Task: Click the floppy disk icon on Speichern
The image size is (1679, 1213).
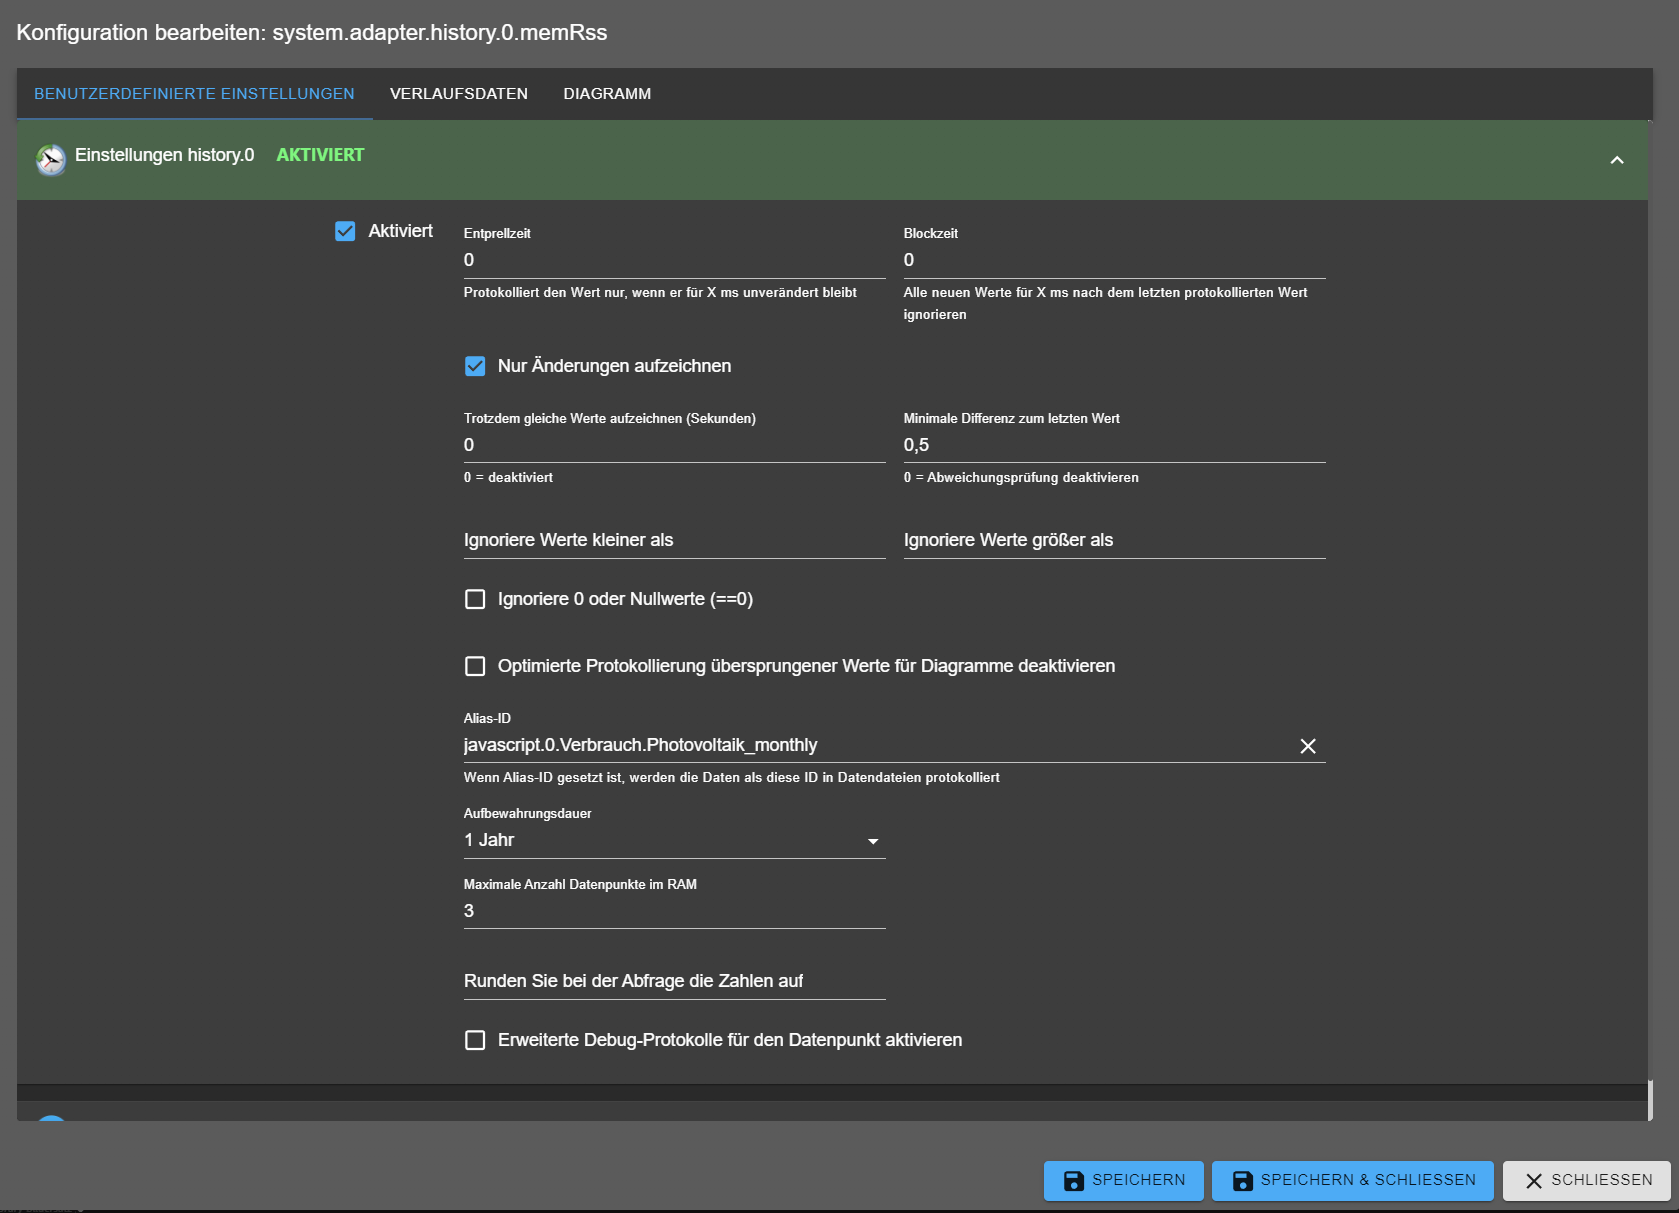Action: (1073, 1181)
